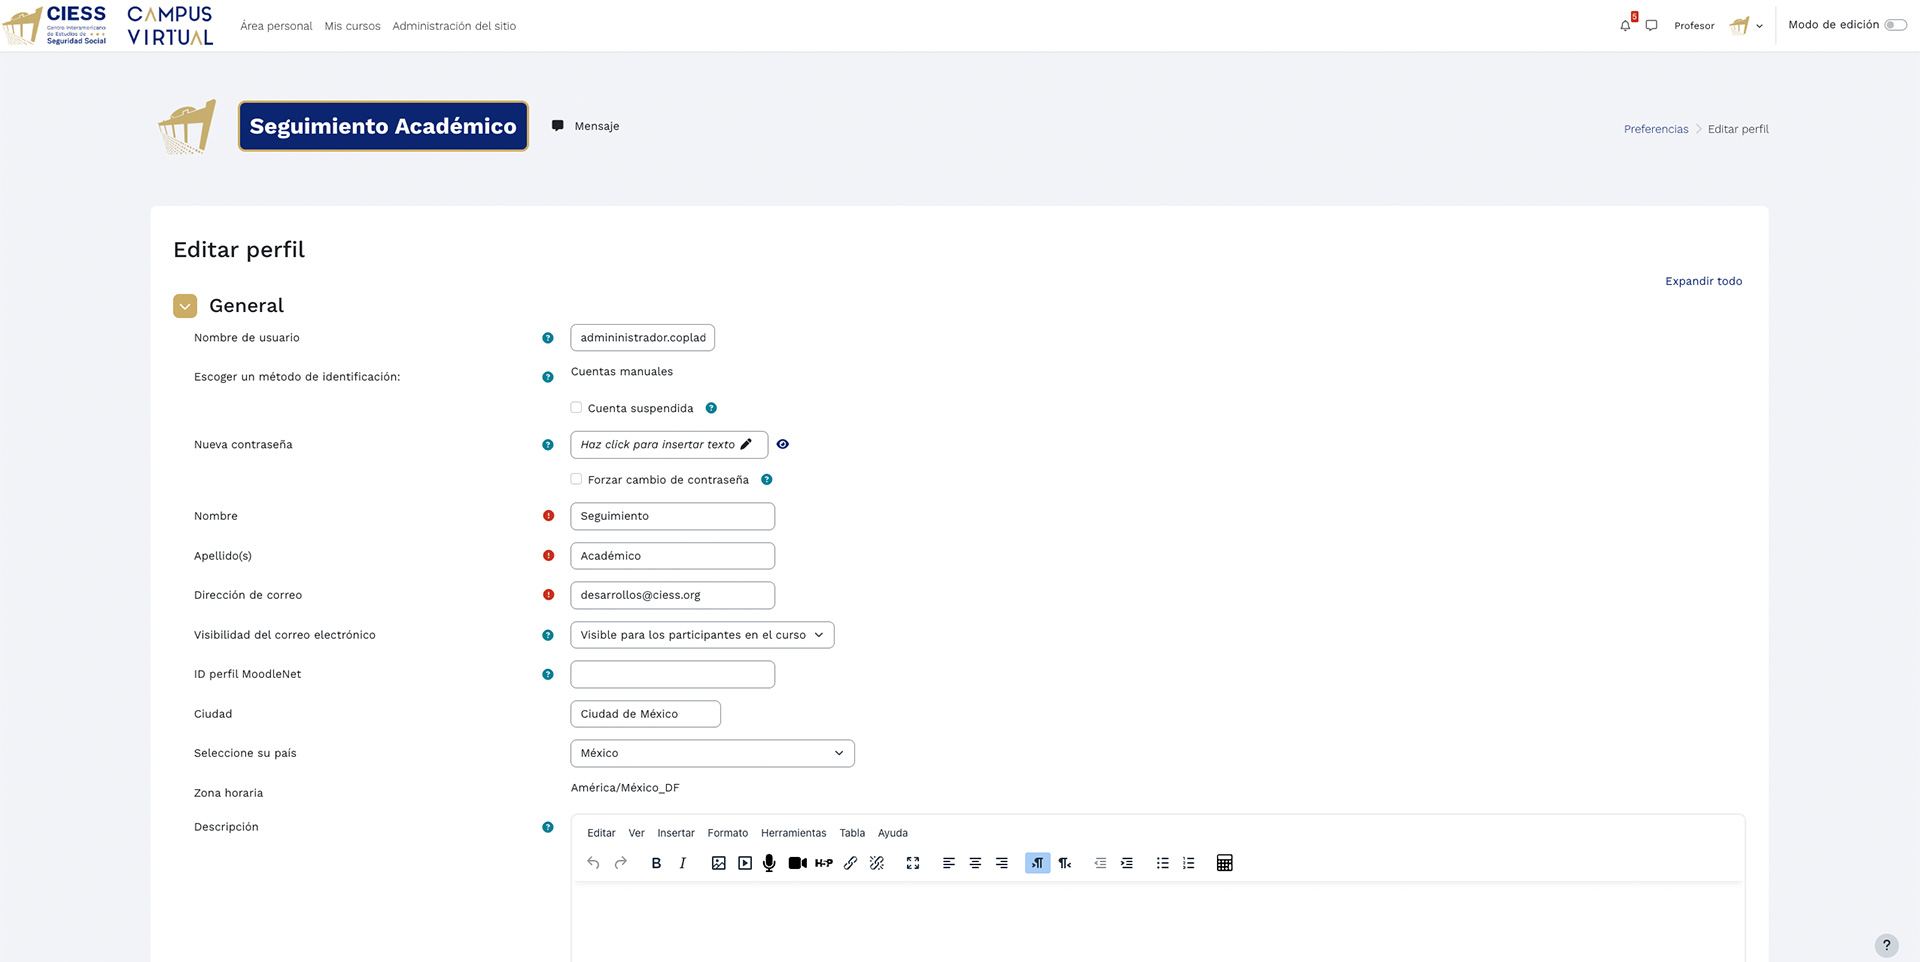
Task: Open the Formato editor menu
Action: click(x=727, y=832)
